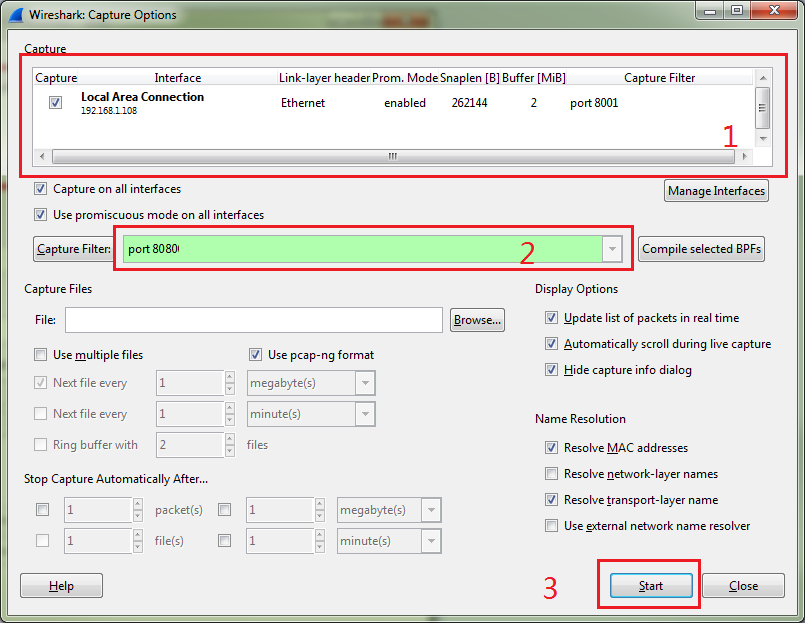Toggle Capture on all interfaces checkbox

pos(41,189)
